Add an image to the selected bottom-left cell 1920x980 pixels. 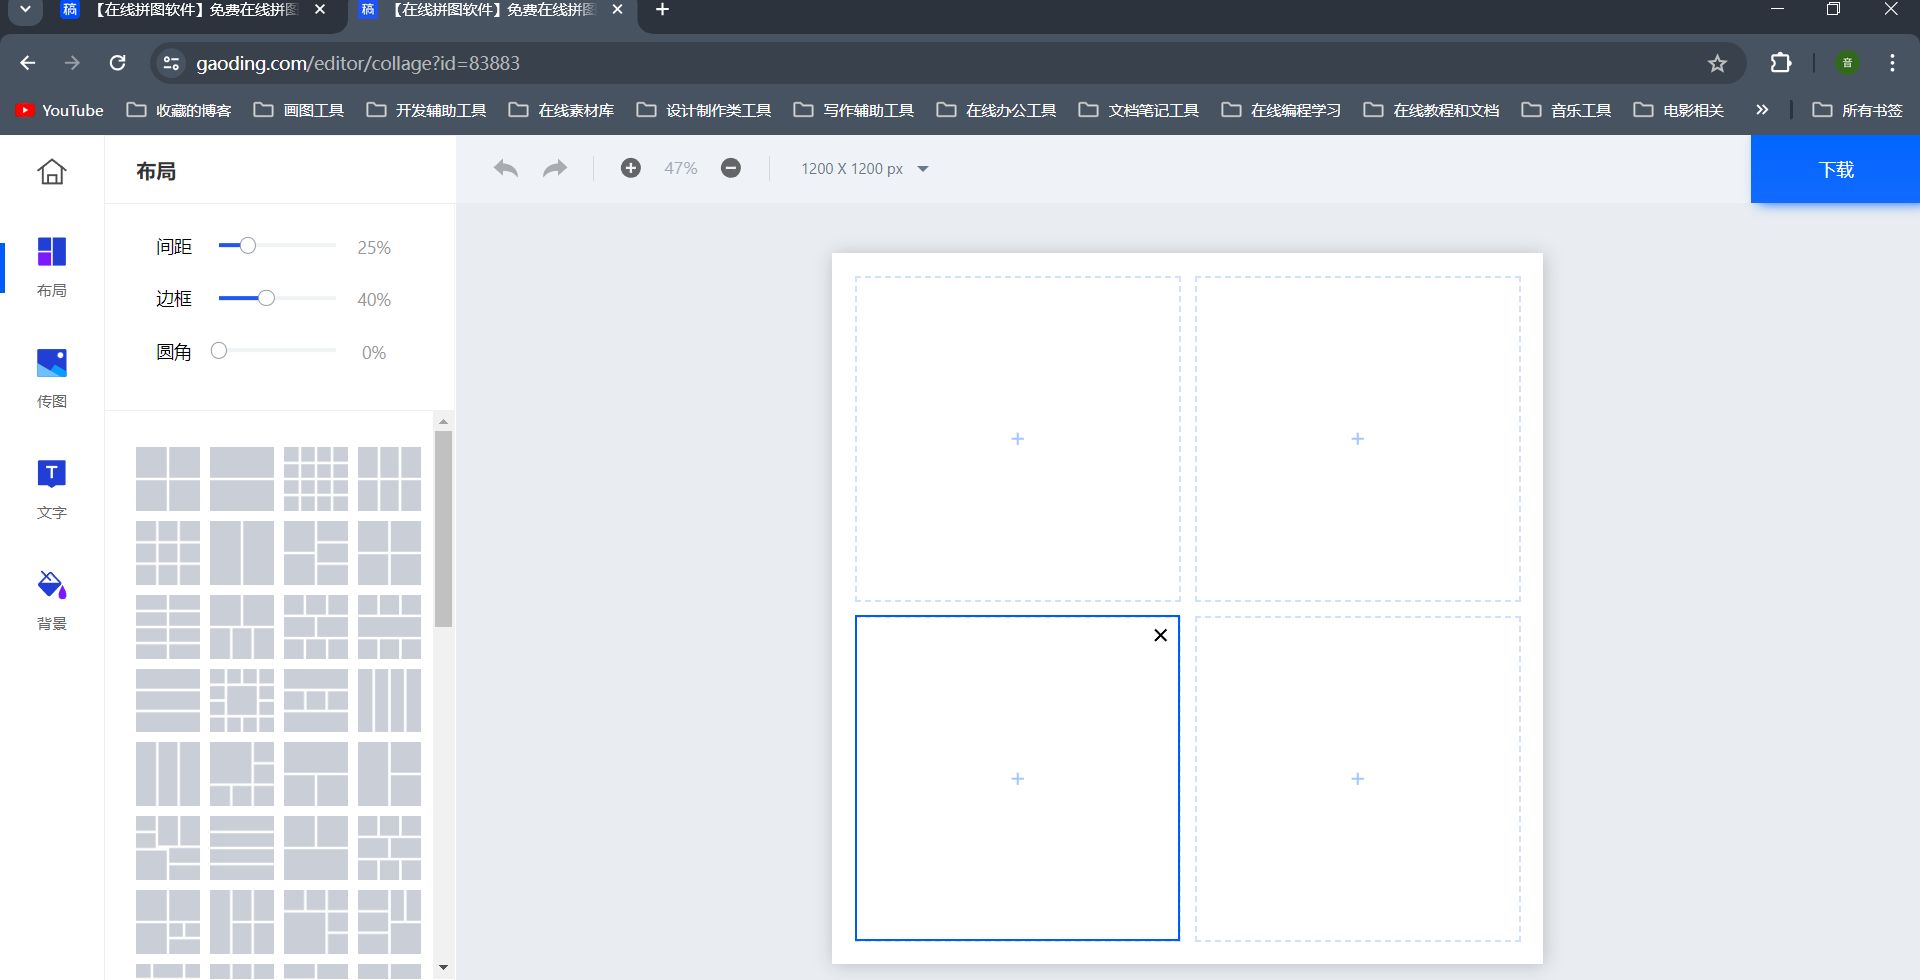(1018, 779)
